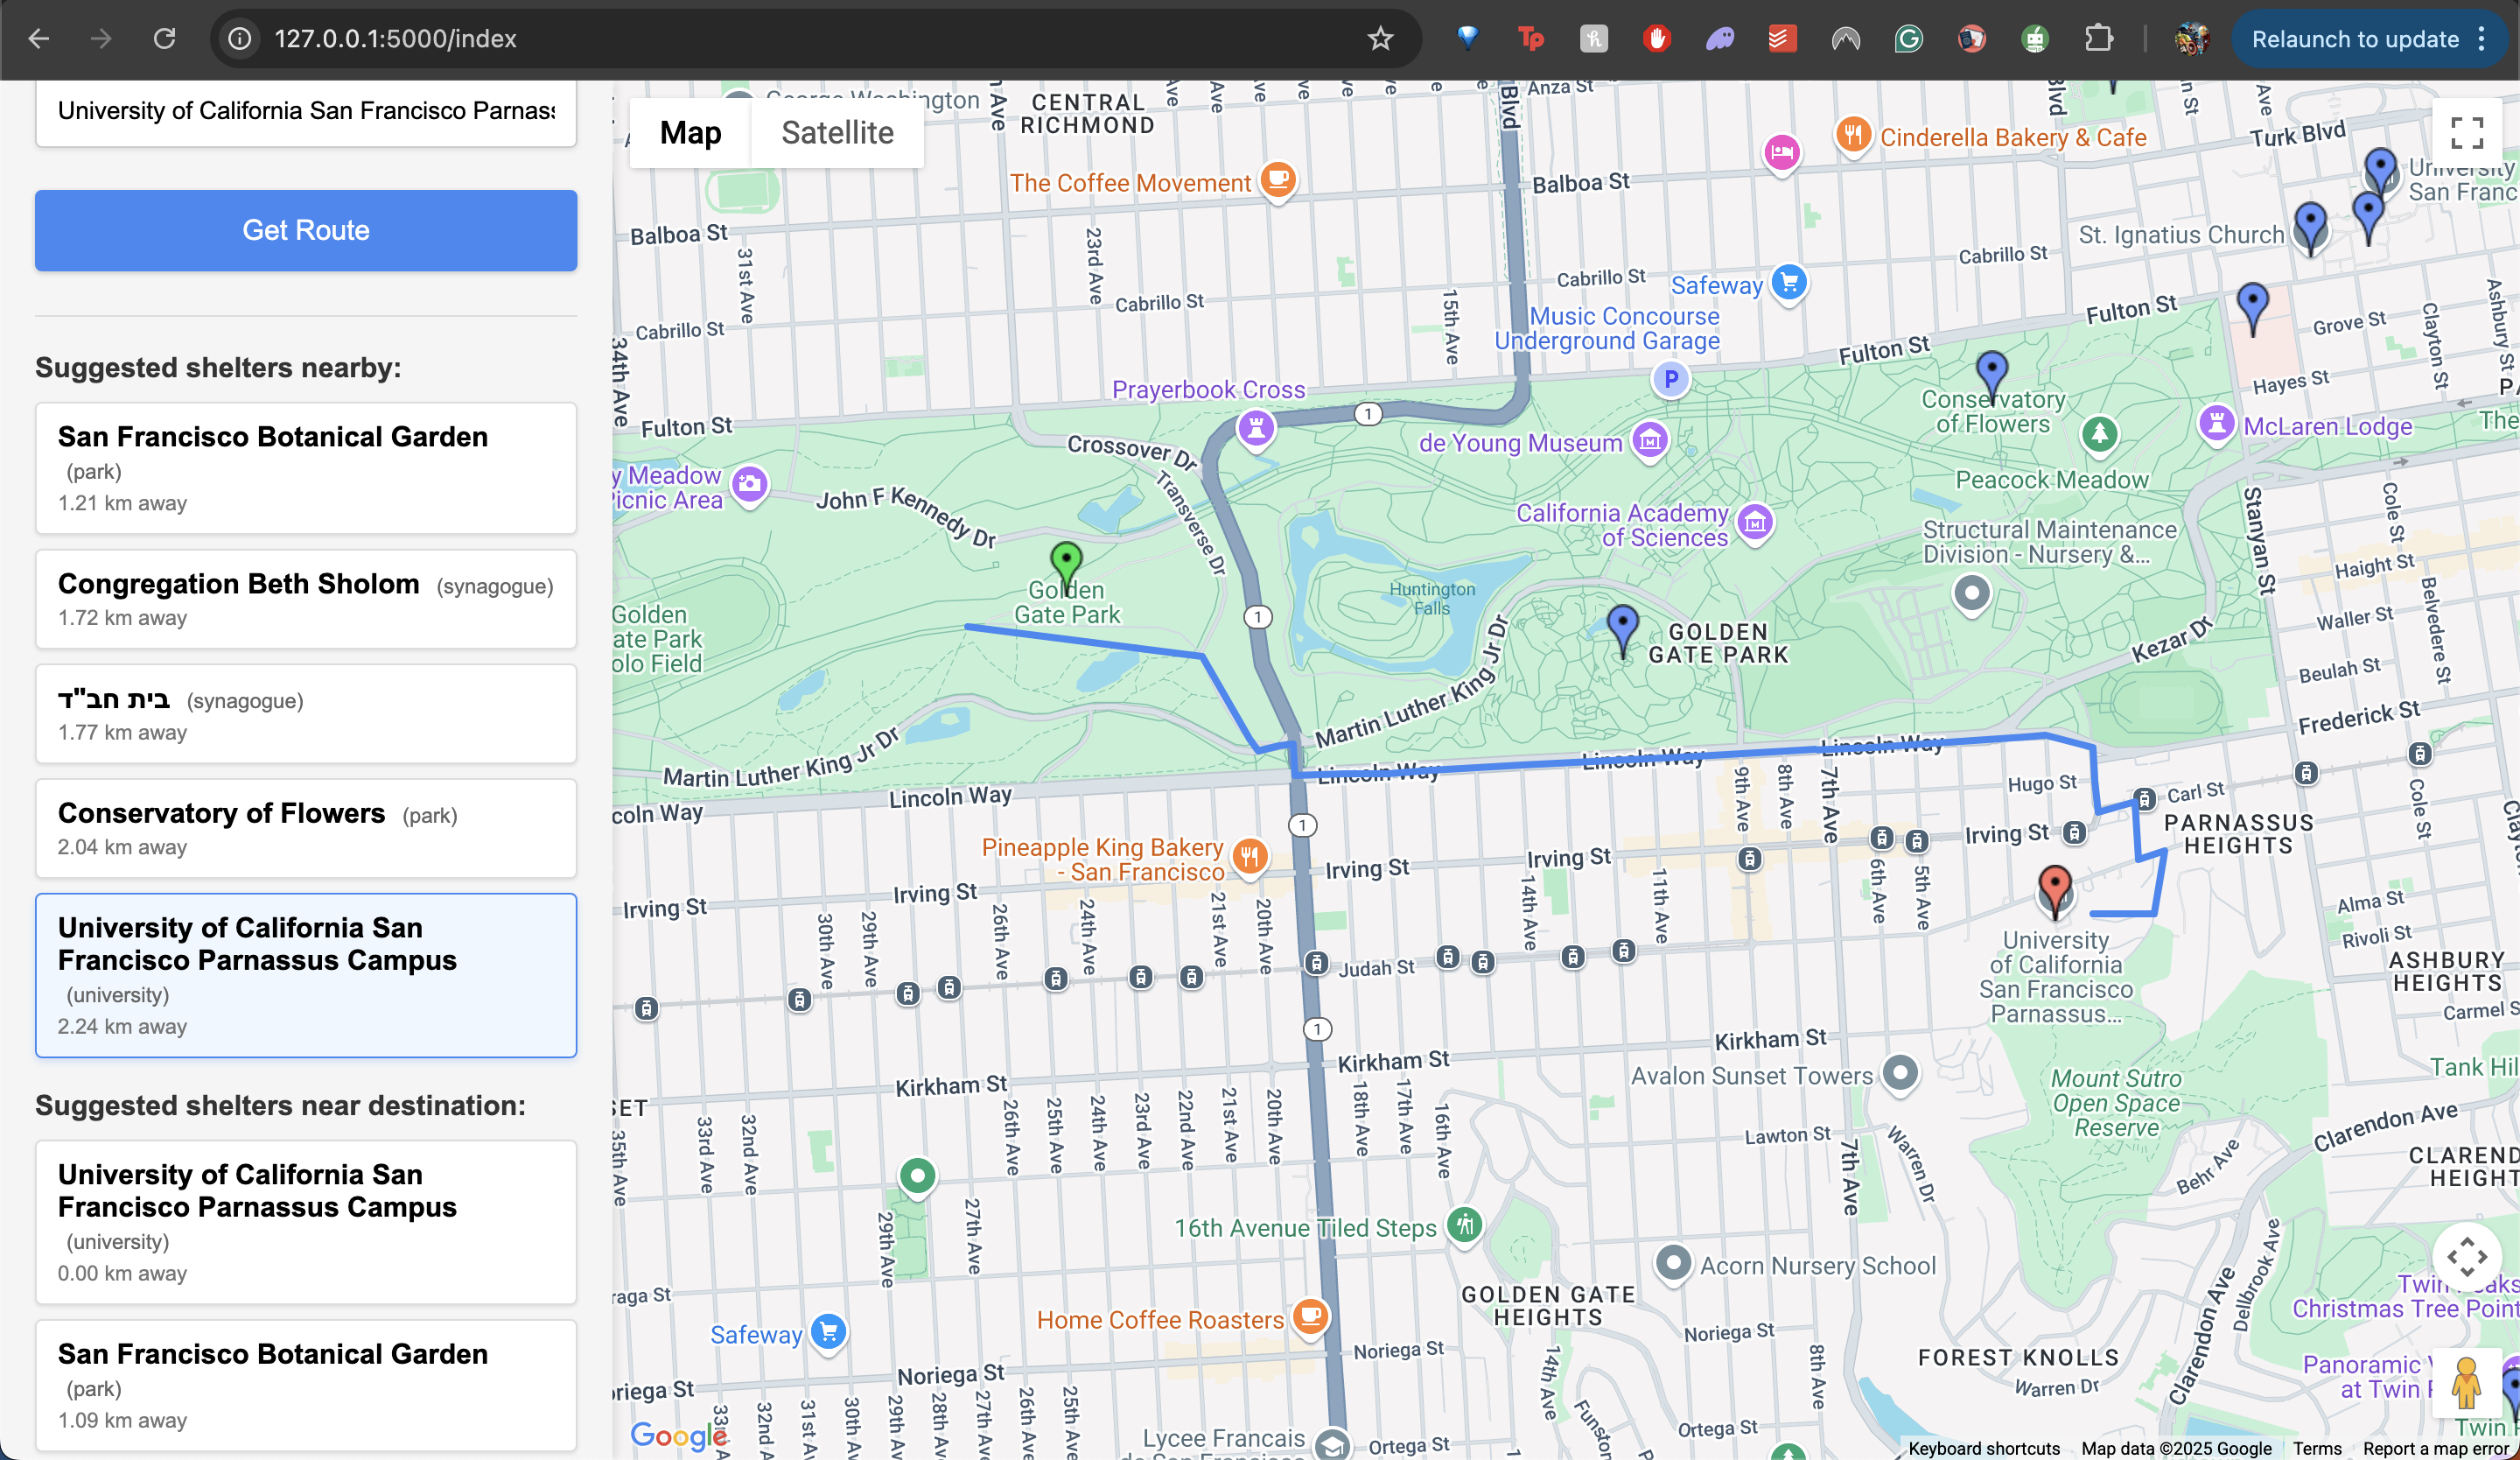The height and width of the screenshot is (1460, 2520).
Task: Click the California Academy of Sciences icon
Action: 1755,522
